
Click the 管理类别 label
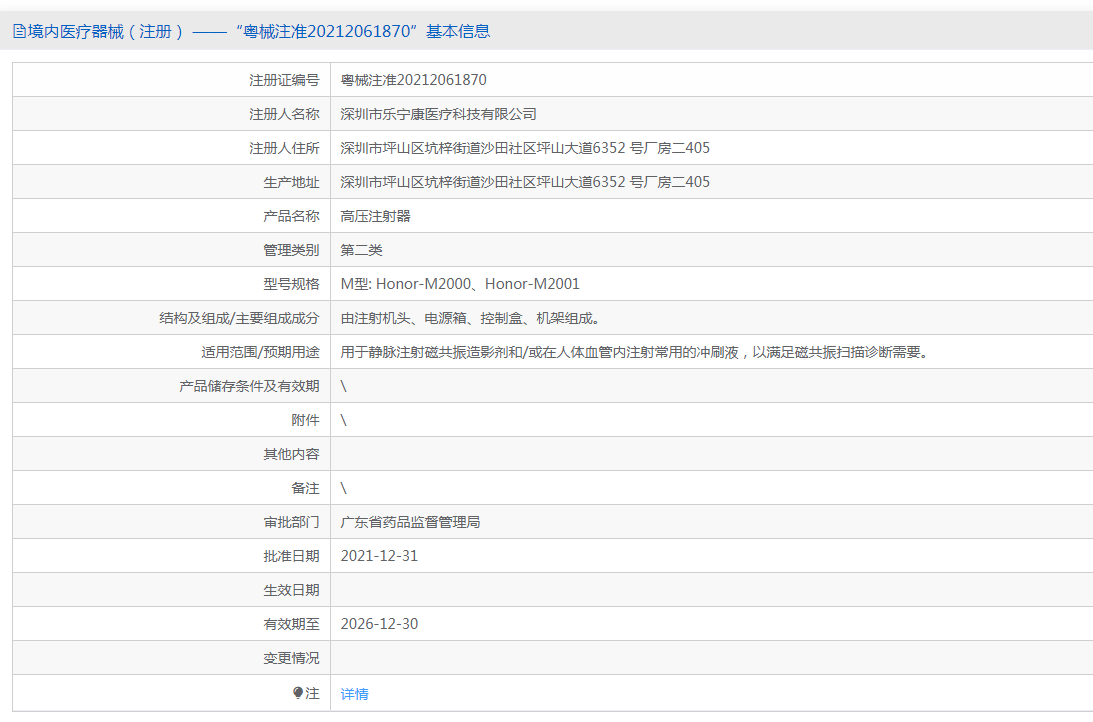(x=291, y=250)
